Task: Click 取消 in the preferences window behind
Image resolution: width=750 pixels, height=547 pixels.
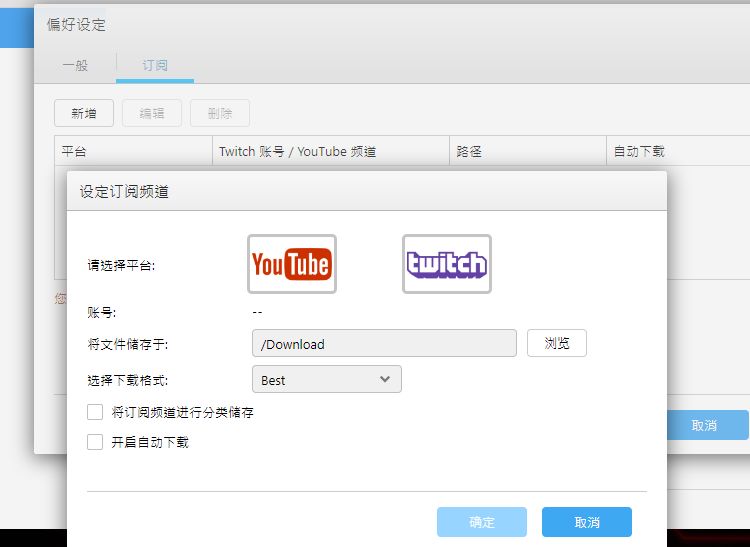Action: [707, 425]
